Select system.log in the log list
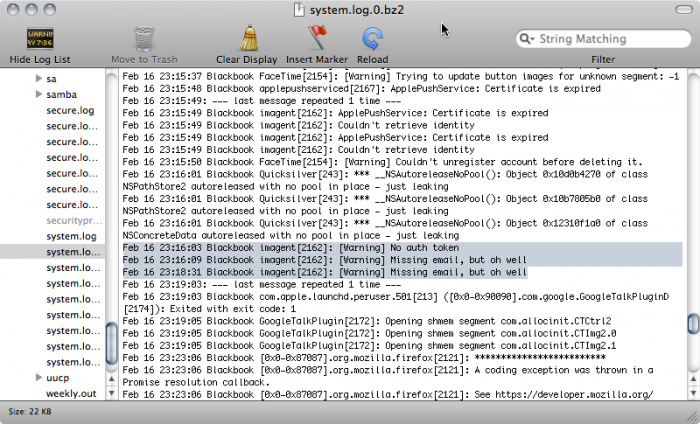This screenshot has height=424, width=700. pos(71,236)
